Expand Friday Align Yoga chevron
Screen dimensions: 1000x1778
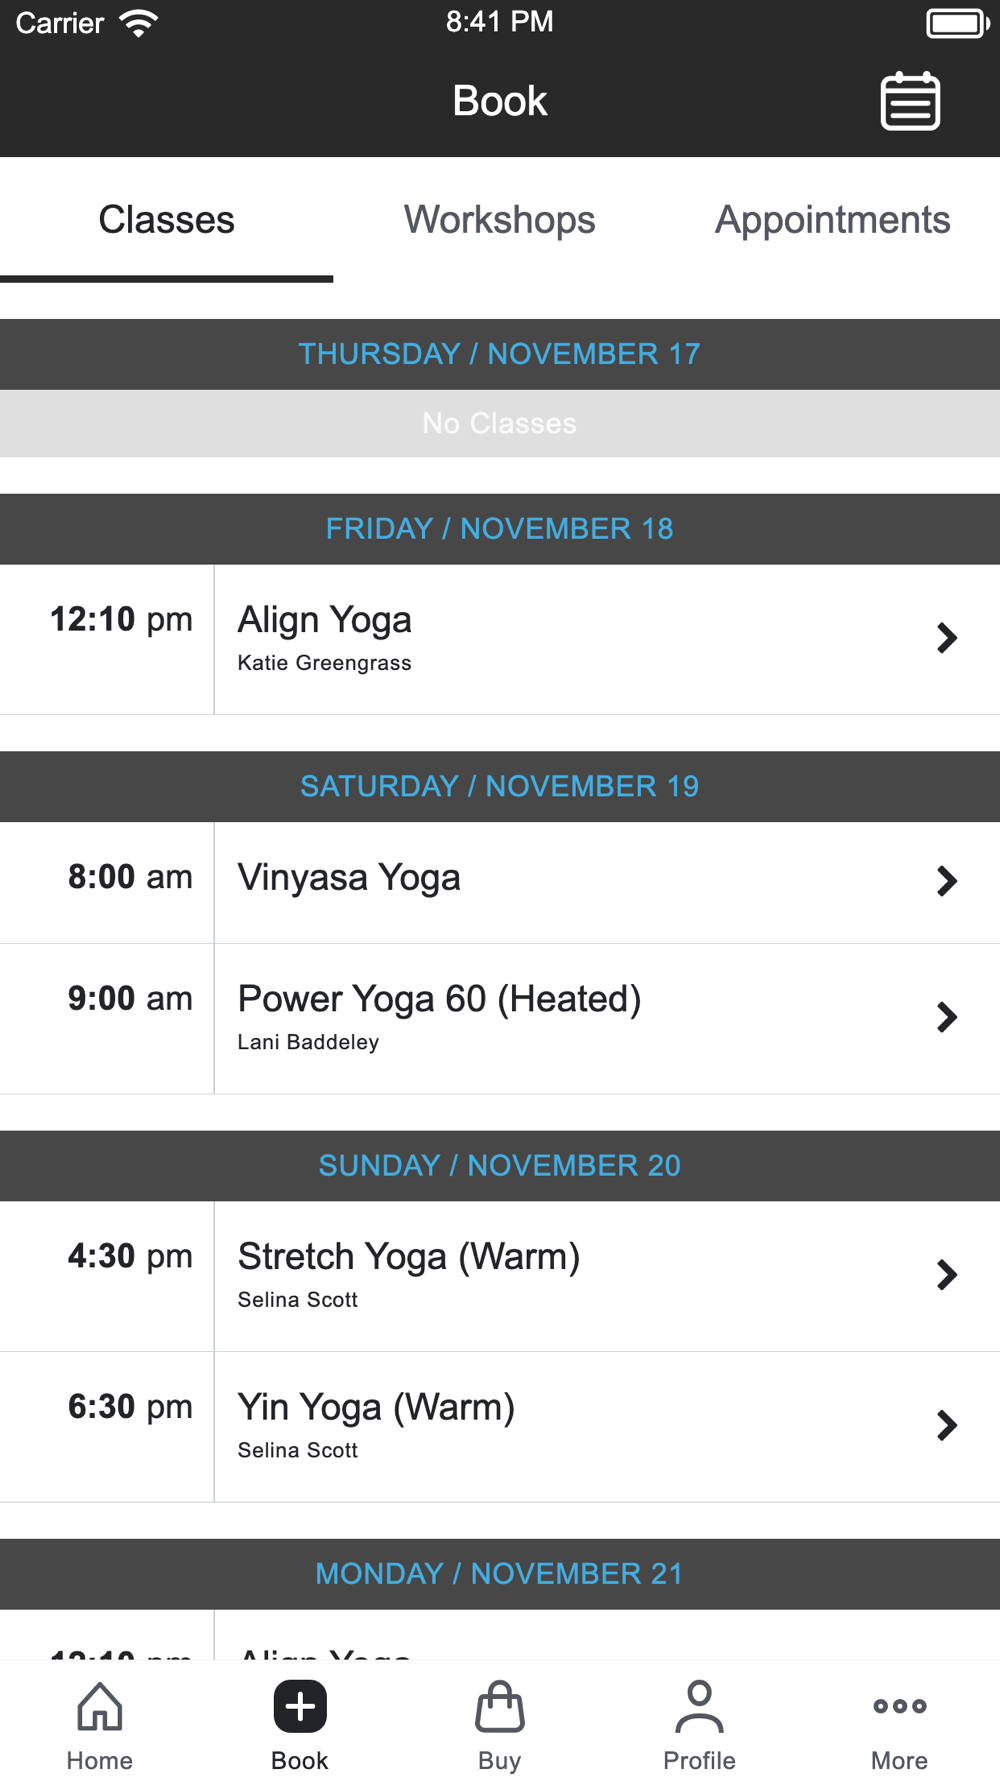click(946, 638)
